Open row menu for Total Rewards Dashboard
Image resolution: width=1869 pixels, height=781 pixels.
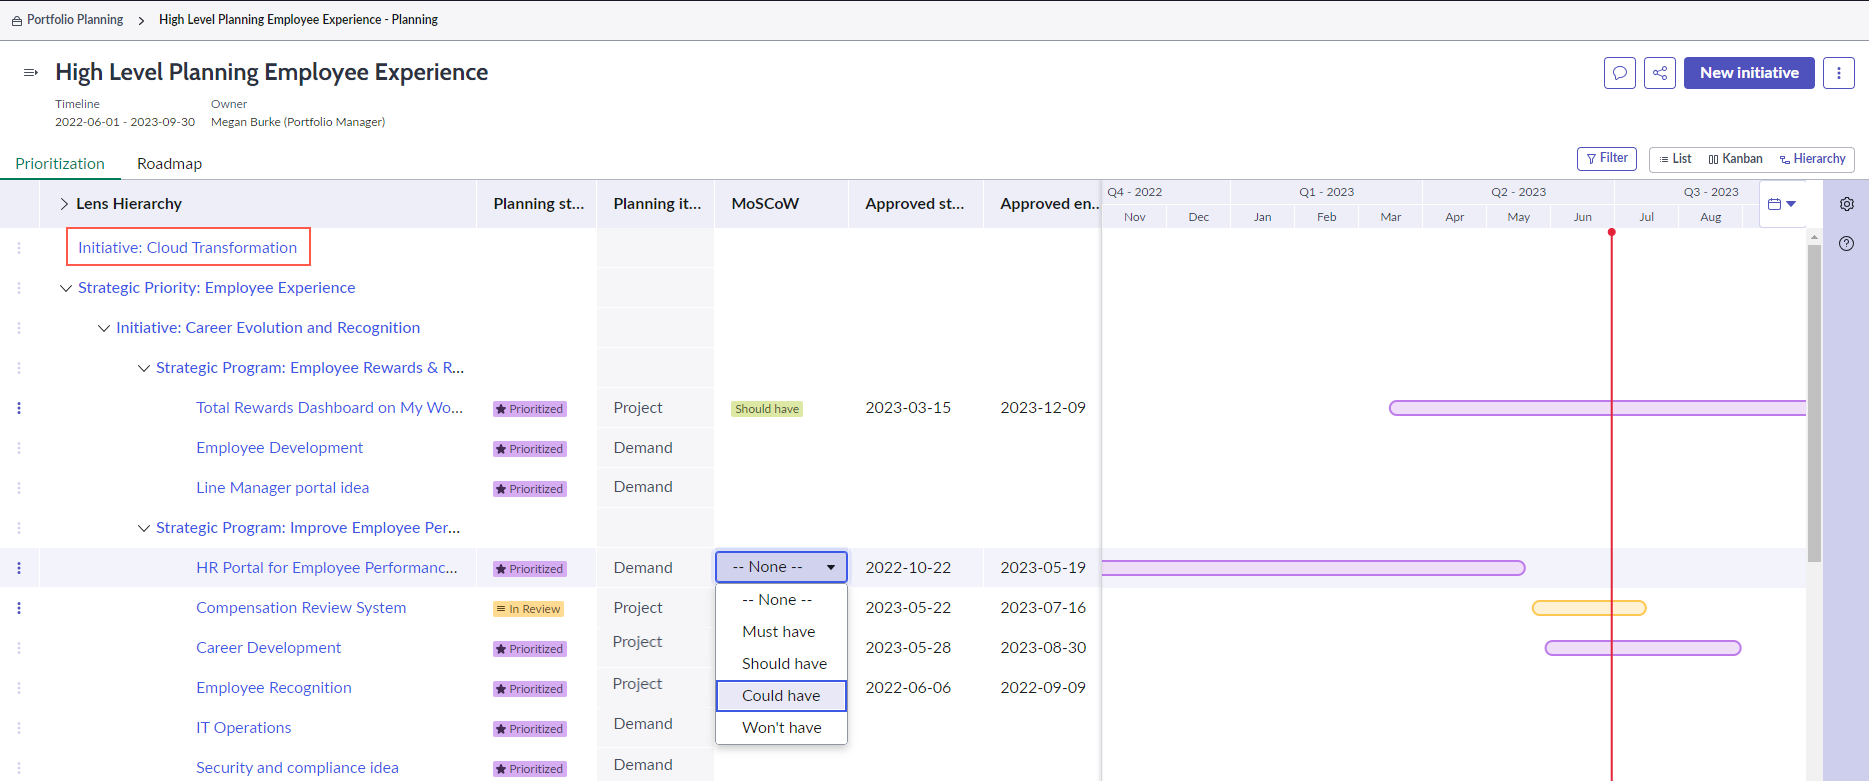pos(19,408)
